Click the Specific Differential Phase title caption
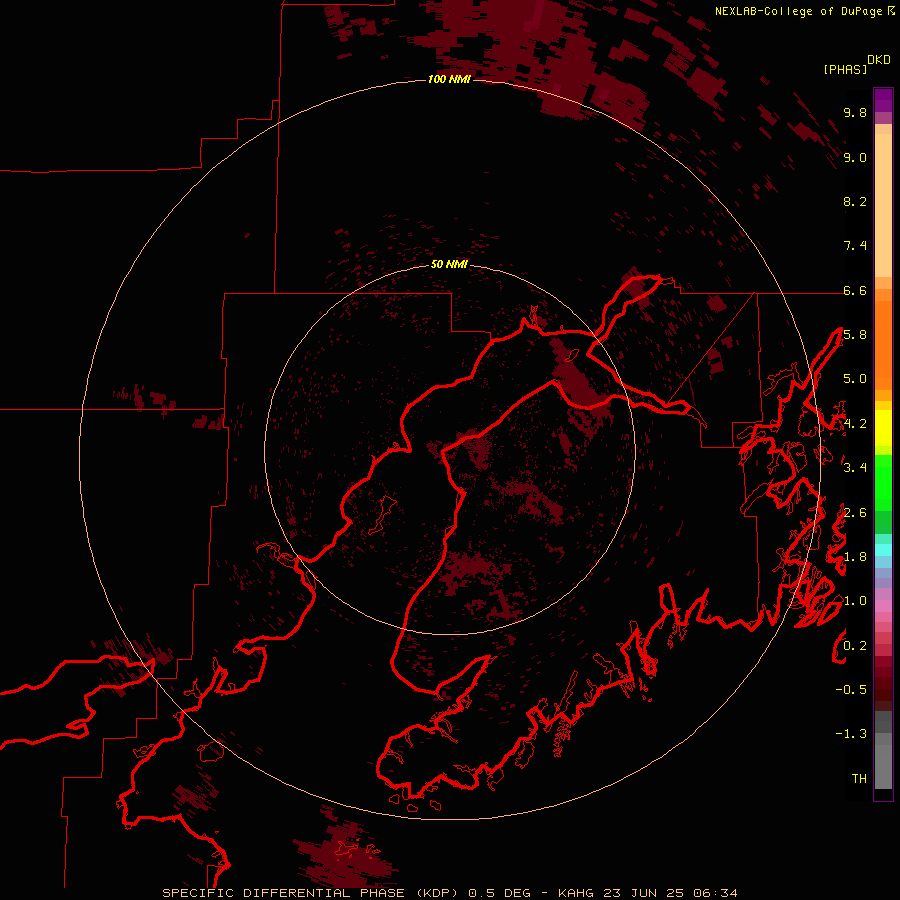 coord(309,893)
